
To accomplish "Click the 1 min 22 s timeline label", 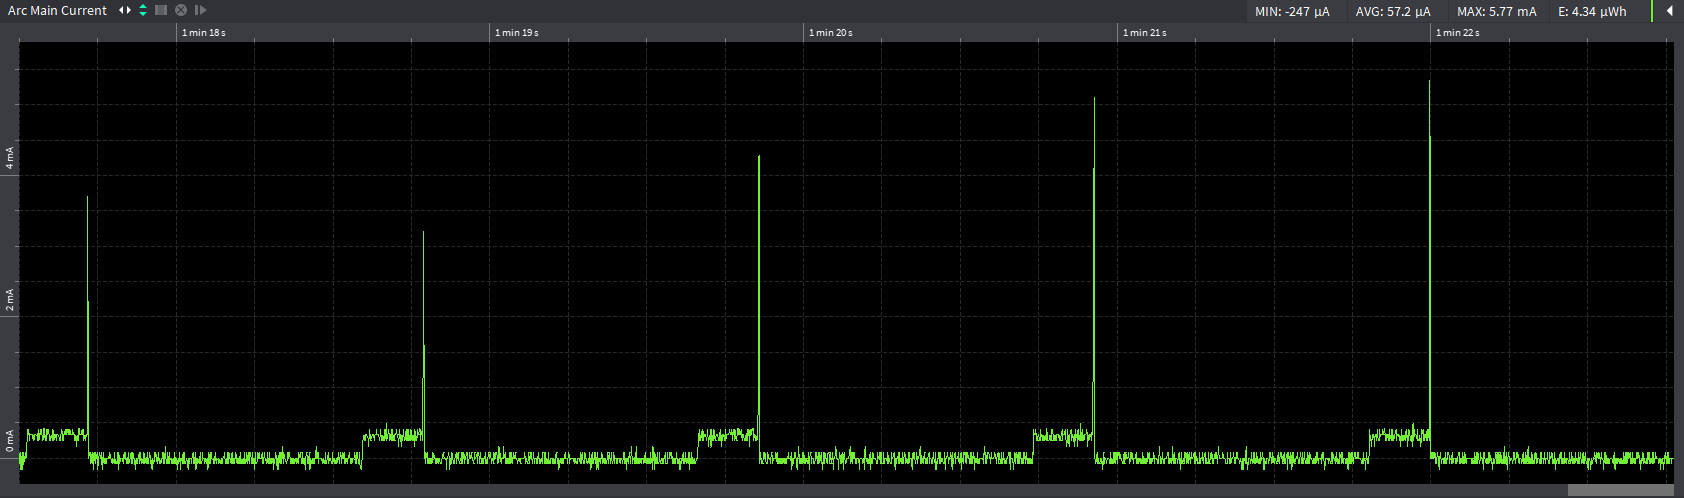I will (x=1458, y=33).
